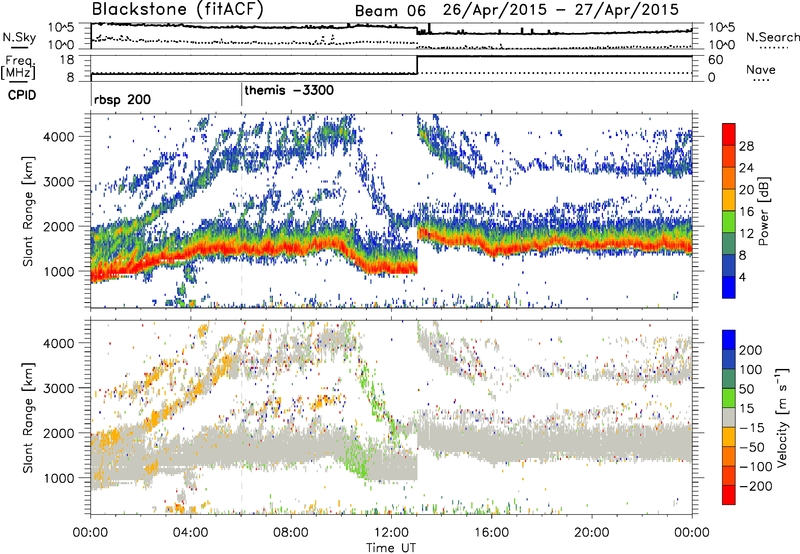The image size is (800, 554).
Task: Click the '28' tick on the power scale
Action: coord(746,146)
